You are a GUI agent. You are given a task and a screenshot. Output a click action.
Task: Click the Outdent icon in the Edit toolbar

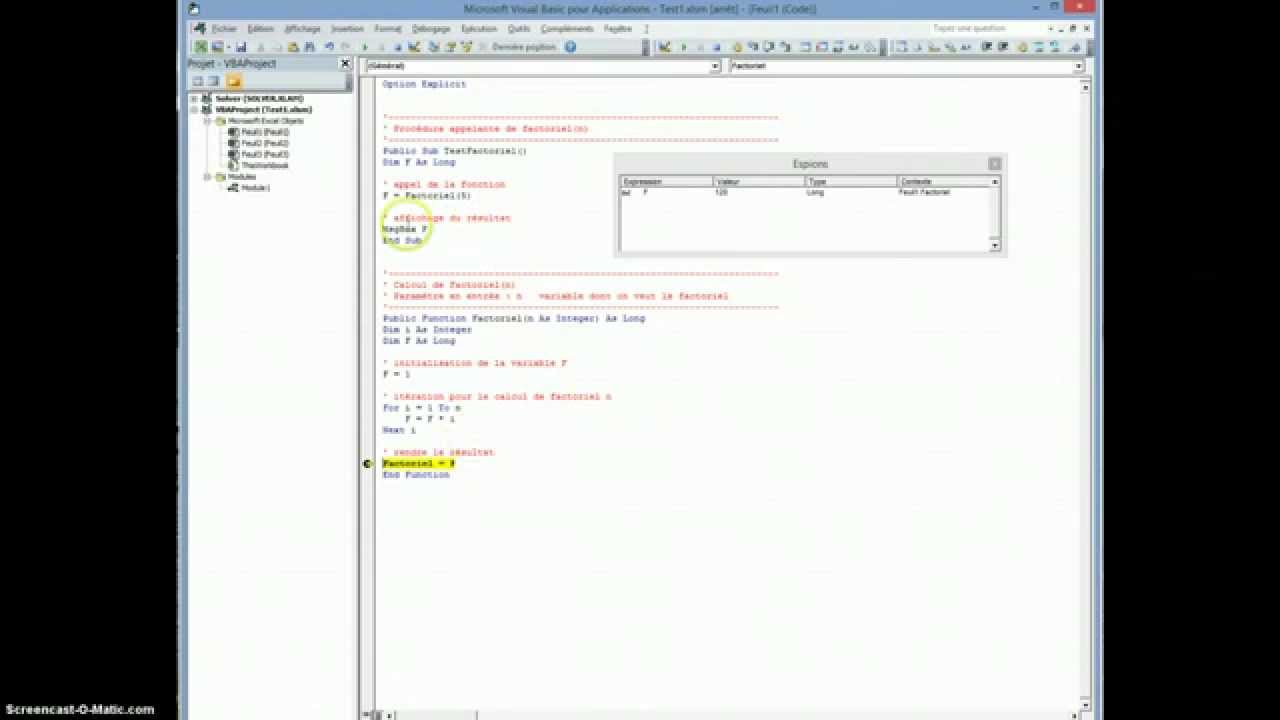click(x=1002, y=47)
